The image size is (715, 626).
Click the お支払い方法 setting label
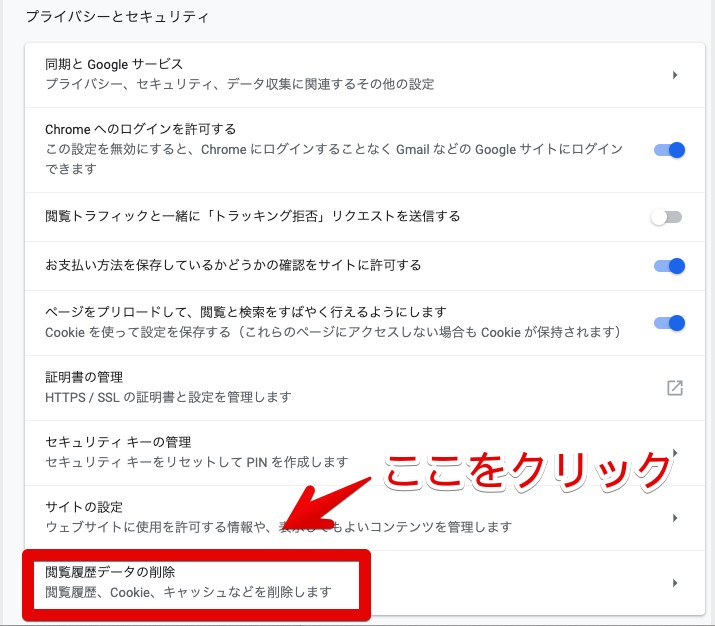[x=233, y=265]
